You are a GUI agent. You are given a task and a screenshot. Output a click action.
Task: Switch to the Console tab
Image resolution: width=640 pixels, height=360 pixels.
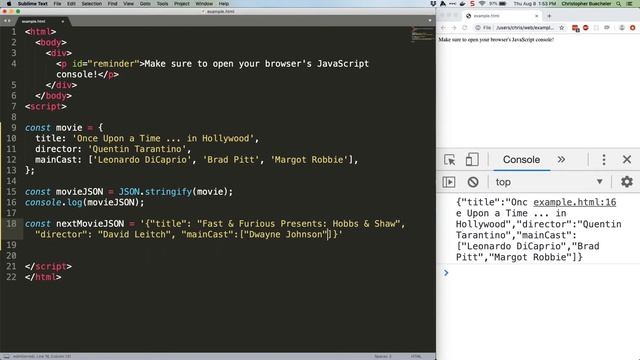click(521, 160)
